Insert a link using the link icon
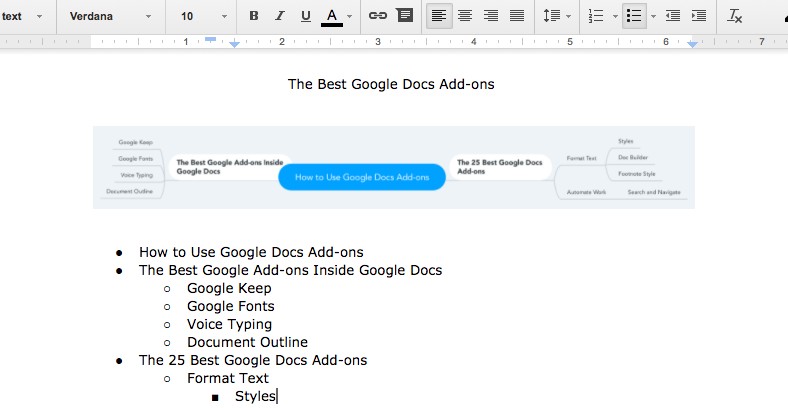This screenshot has width=788, height=408. point(377,16)
